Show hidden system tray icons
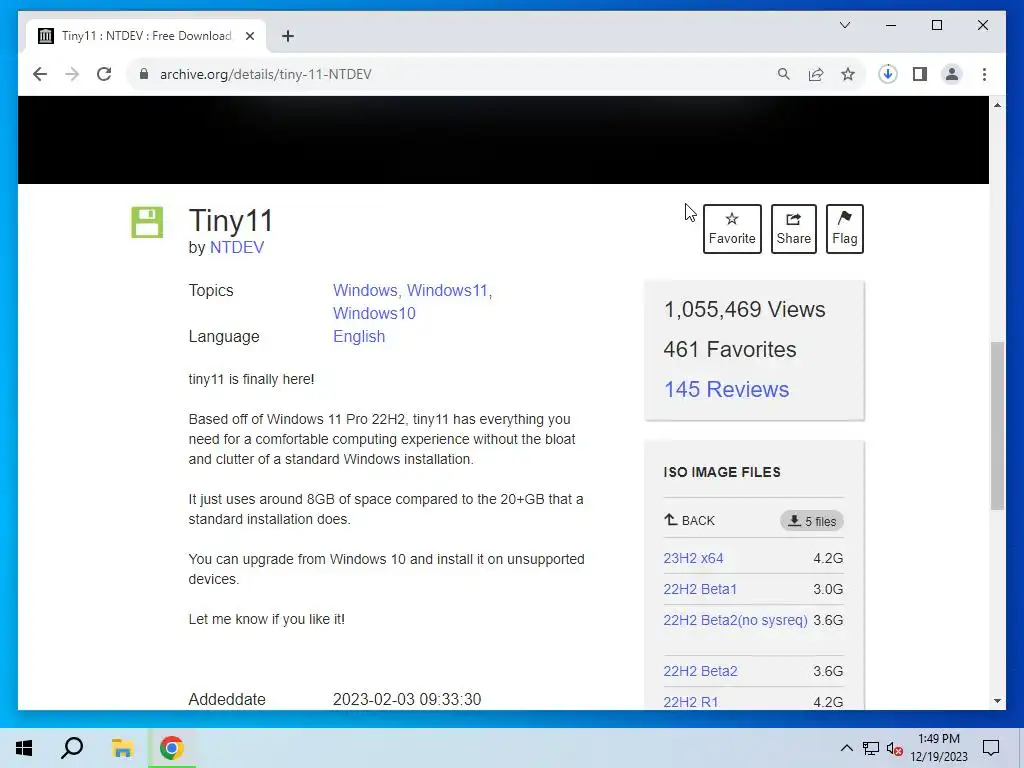 point(846,748)
